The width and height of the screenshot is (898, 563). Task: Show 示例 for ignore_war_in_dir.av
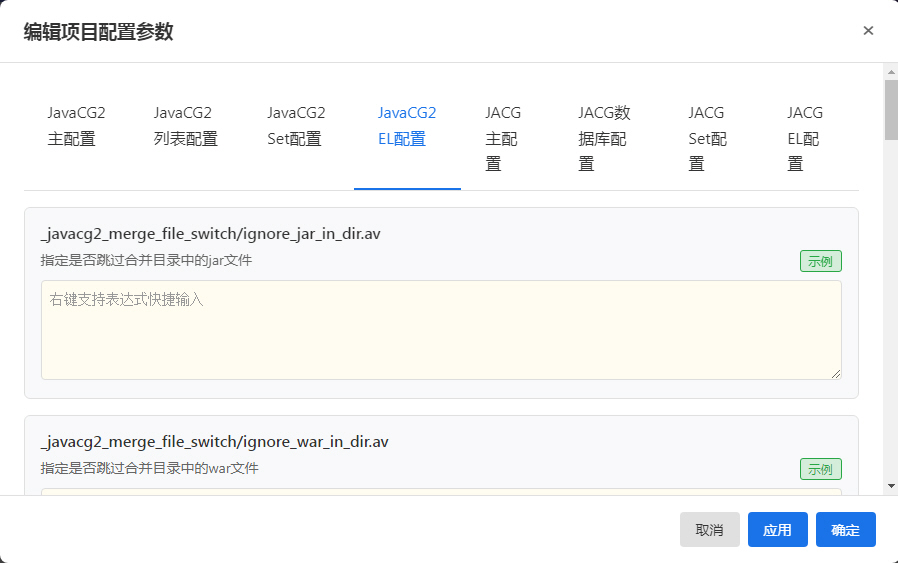point(821,469)
